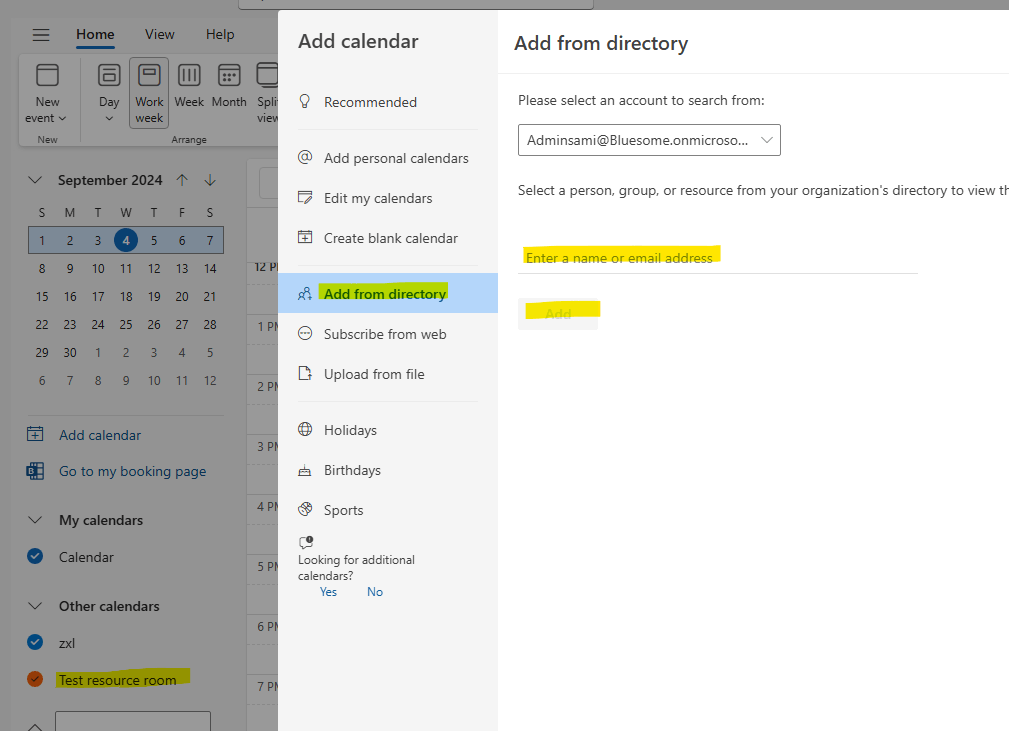
Task: Toggle visibility of the zxl calendar
Action: [x=34, y=642]
